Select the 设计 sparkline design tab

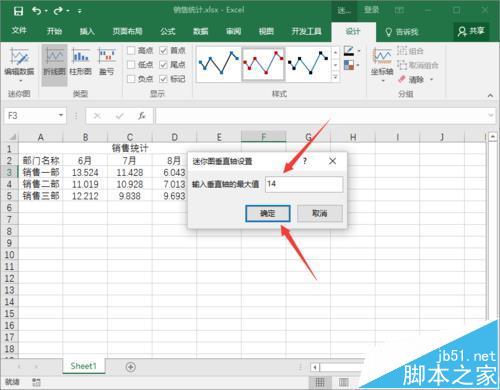pos(353,32)
